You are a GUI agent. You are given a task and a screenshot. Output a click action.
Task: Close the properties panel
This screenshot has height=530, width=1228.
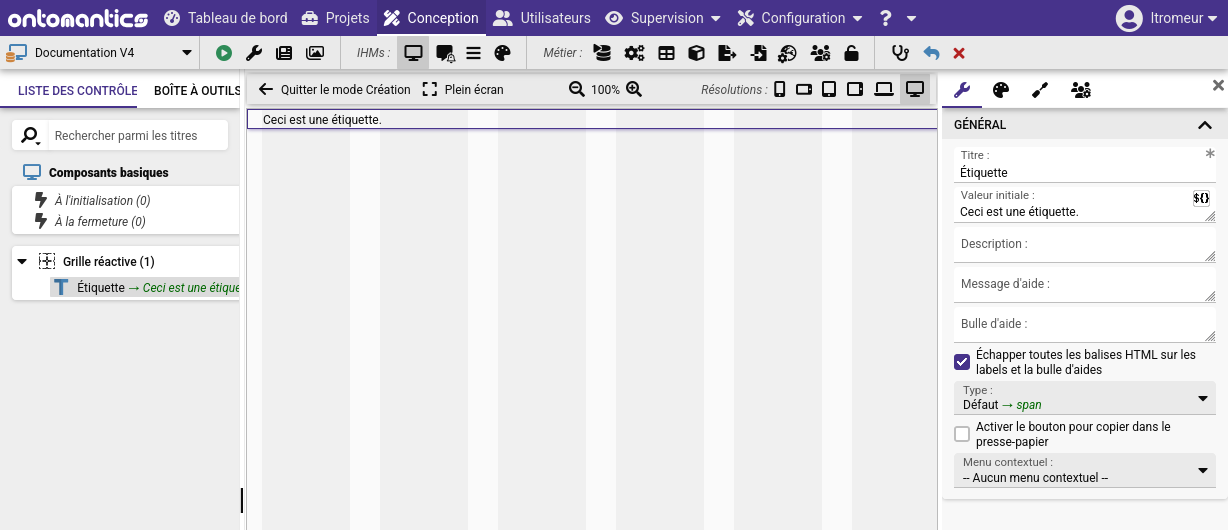pyautogui.click(x=1218, y=86)
